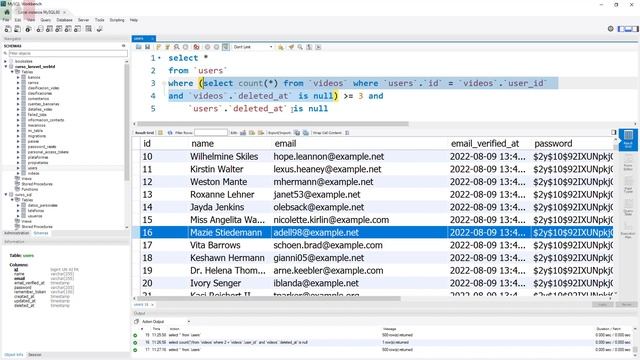Toggle the invisible characters icon
The width and height of the screenshot is (640, 360).
(309, 47)
